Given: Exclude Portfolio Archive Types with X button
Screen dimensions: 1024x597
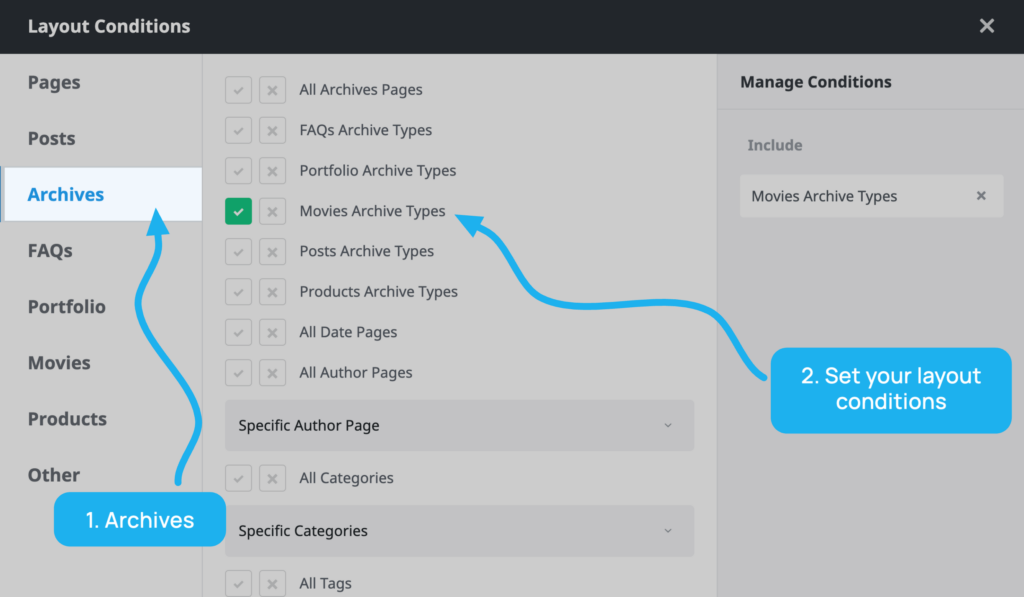Looking at the screenshot, I should (272, 171).
